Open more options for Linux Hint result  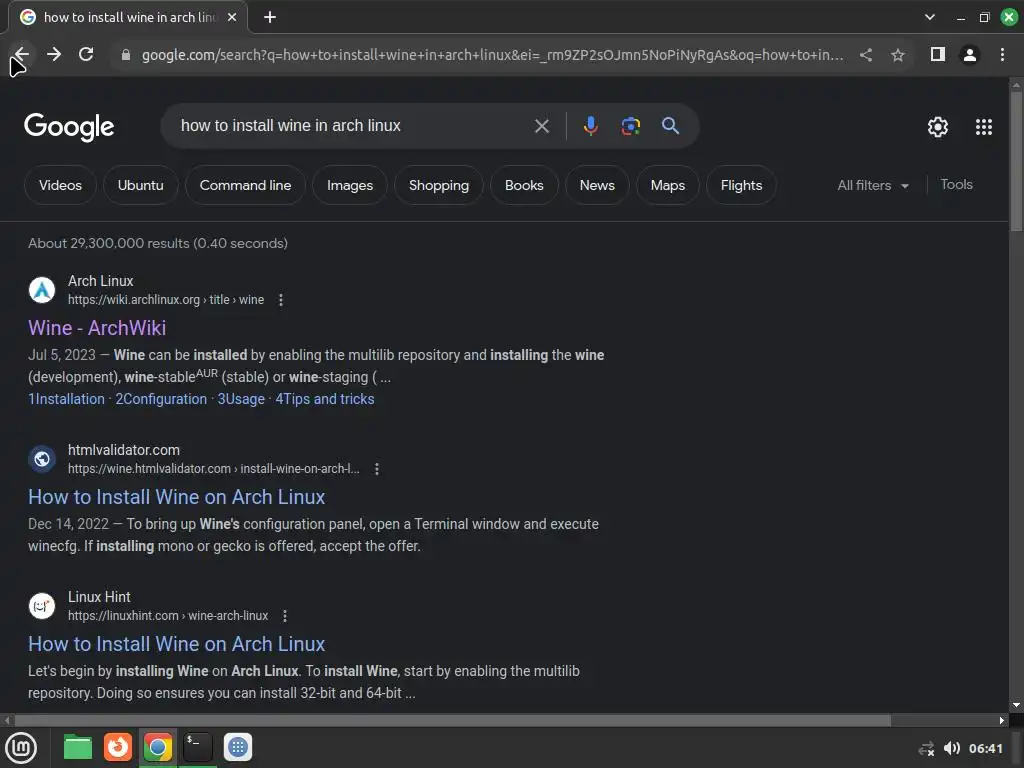(x=285, y=616)
